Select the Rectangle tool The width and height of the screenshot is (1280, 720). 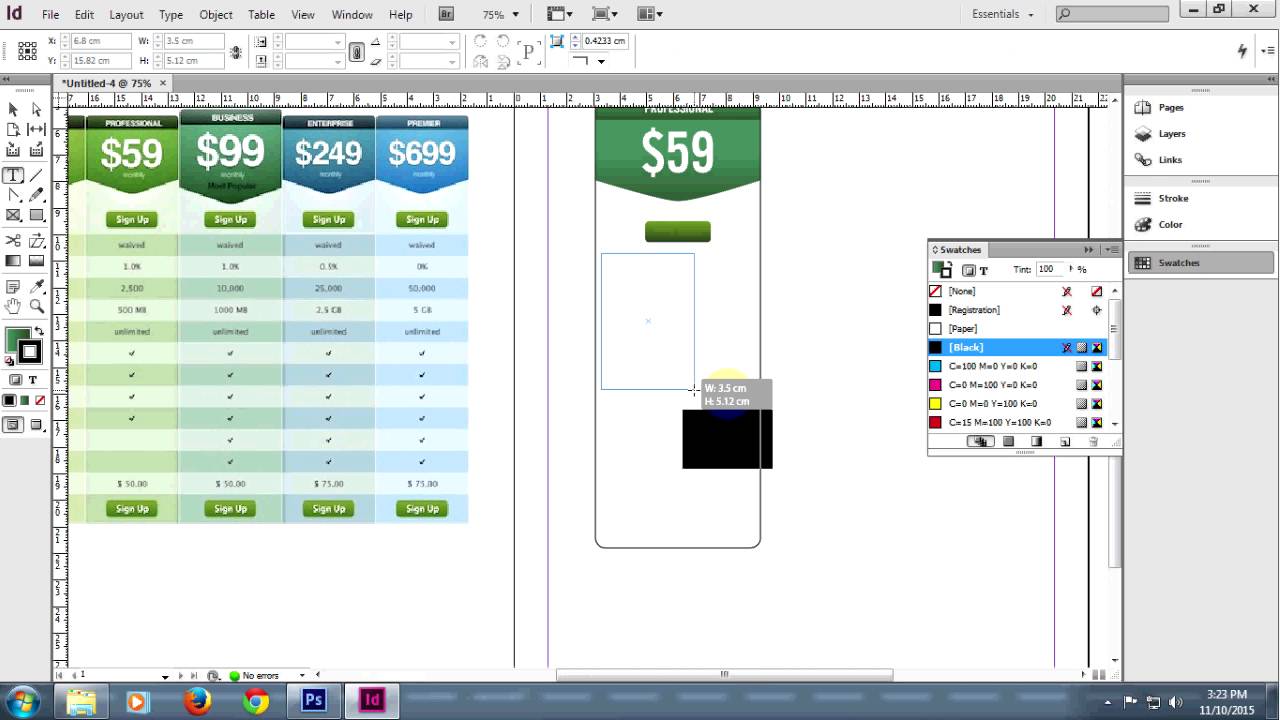tap(36, 215)
